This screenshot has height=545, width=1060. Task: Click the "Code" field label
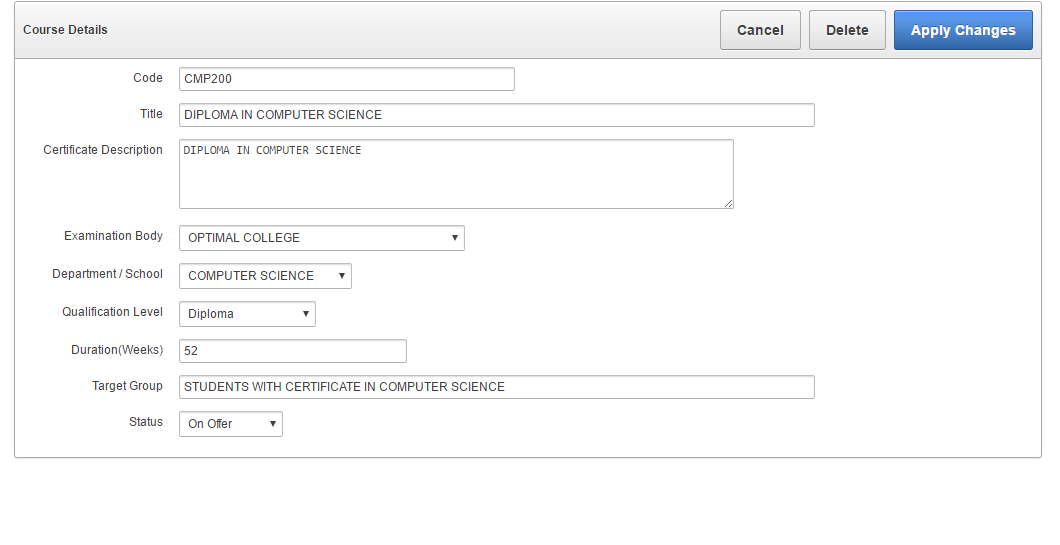click(x=147, y=78)
